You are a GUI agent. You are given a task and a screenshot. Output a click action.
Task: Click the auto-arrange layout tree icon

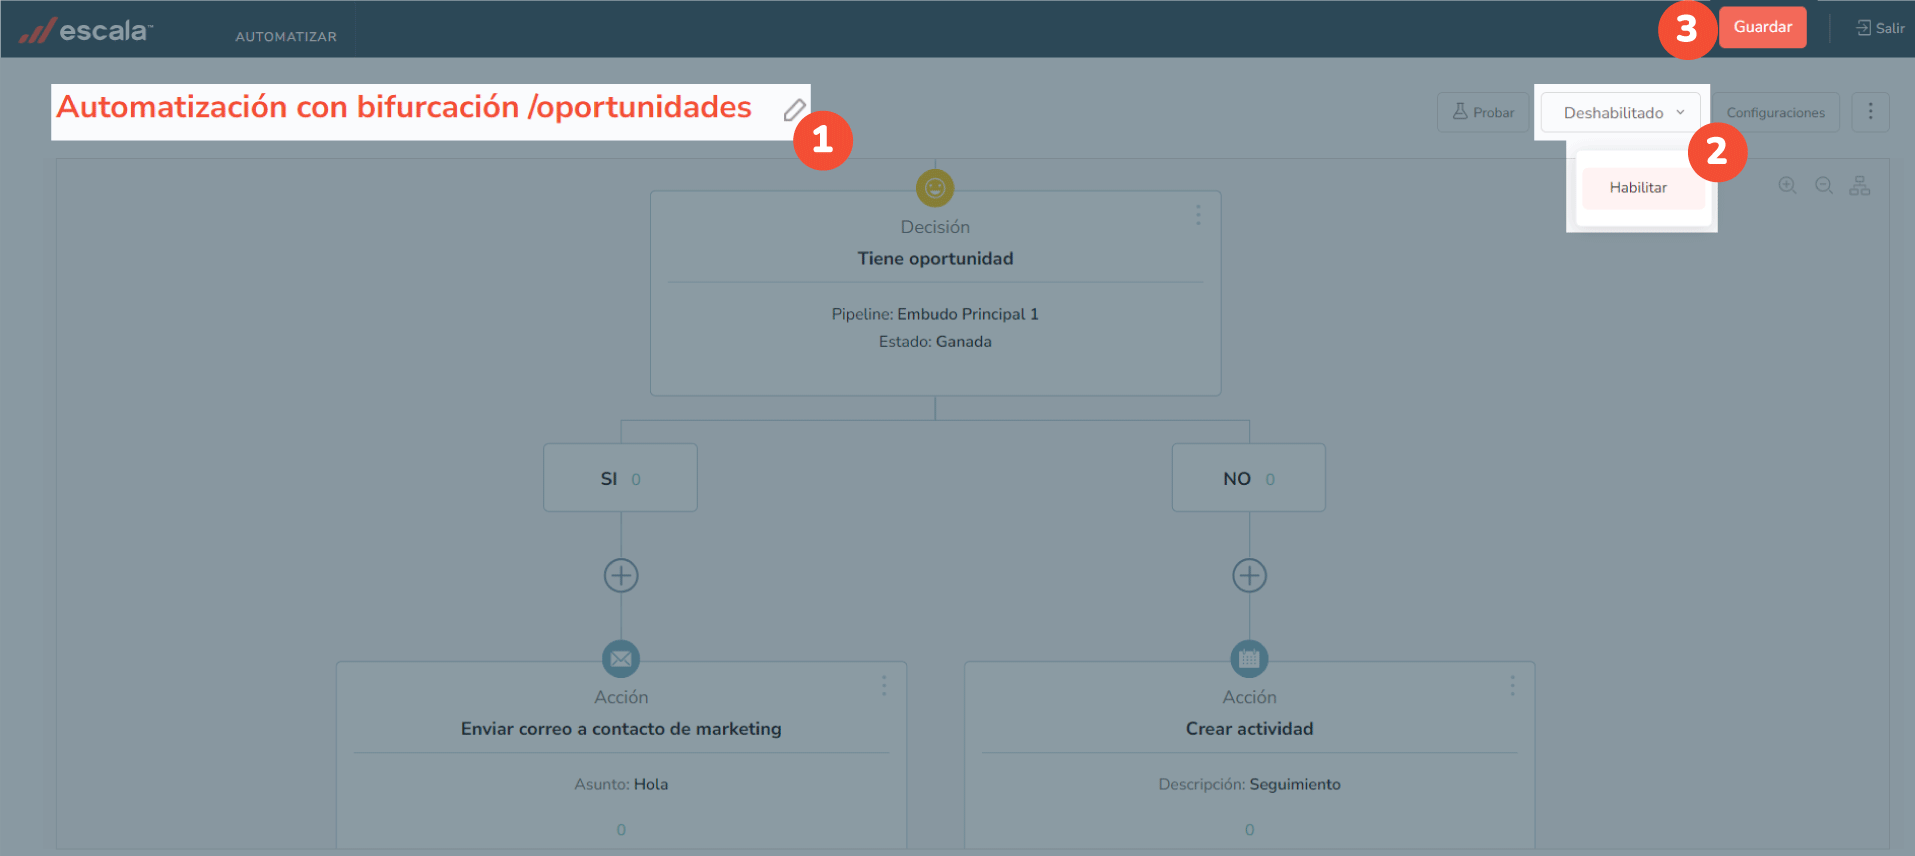(1860, 186)
